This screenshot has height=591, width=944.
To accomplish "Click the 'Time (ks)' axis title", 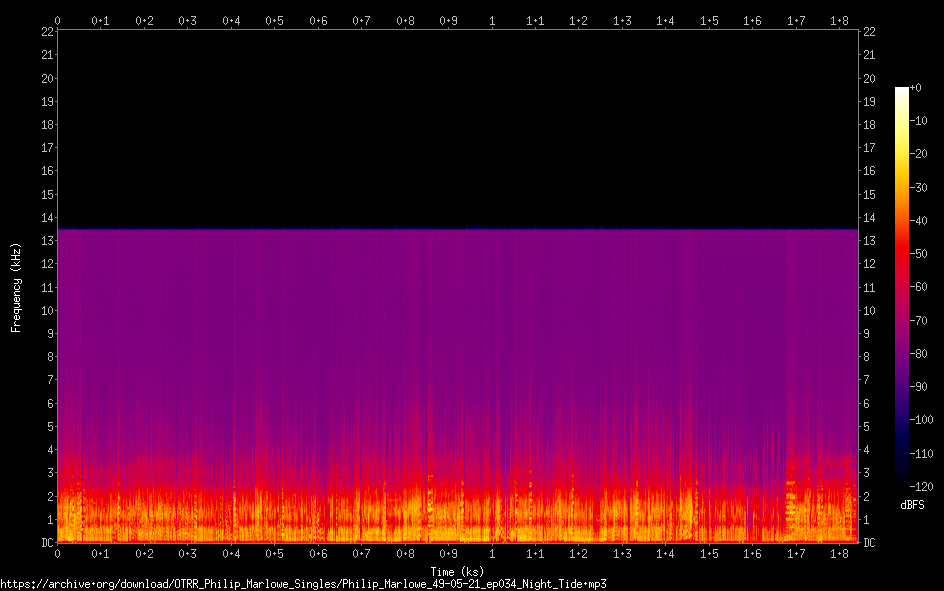I will [x=457, y=572].
